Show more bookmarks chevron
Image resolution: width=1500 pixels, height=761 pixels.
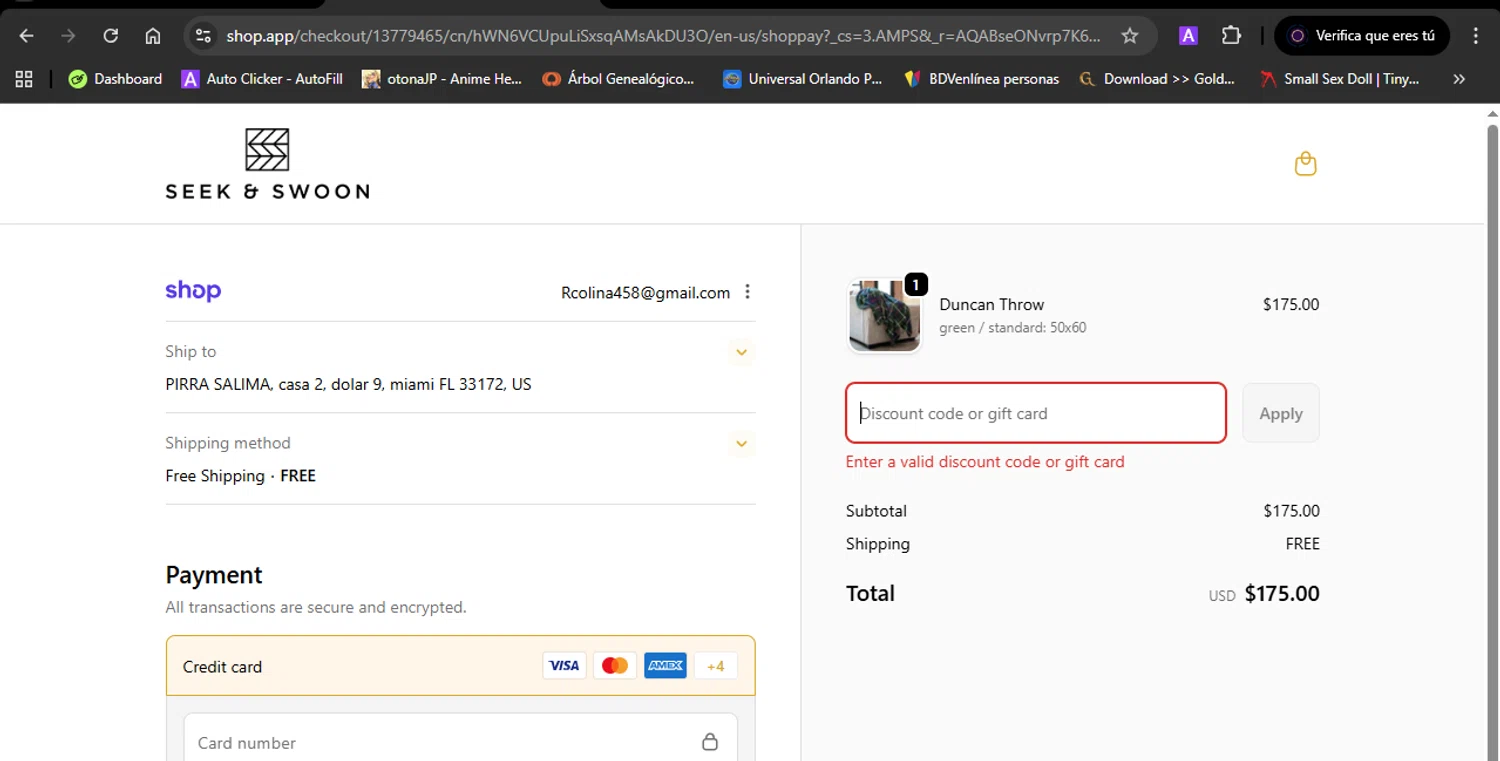point(1459,79)
